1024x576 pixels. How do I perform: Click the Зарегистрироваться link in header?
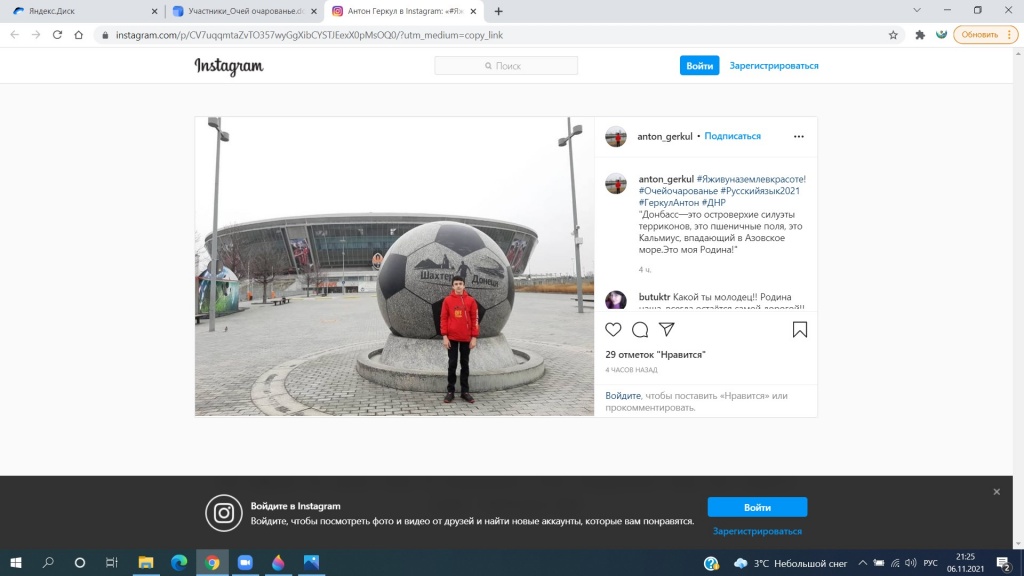point(773,66)
